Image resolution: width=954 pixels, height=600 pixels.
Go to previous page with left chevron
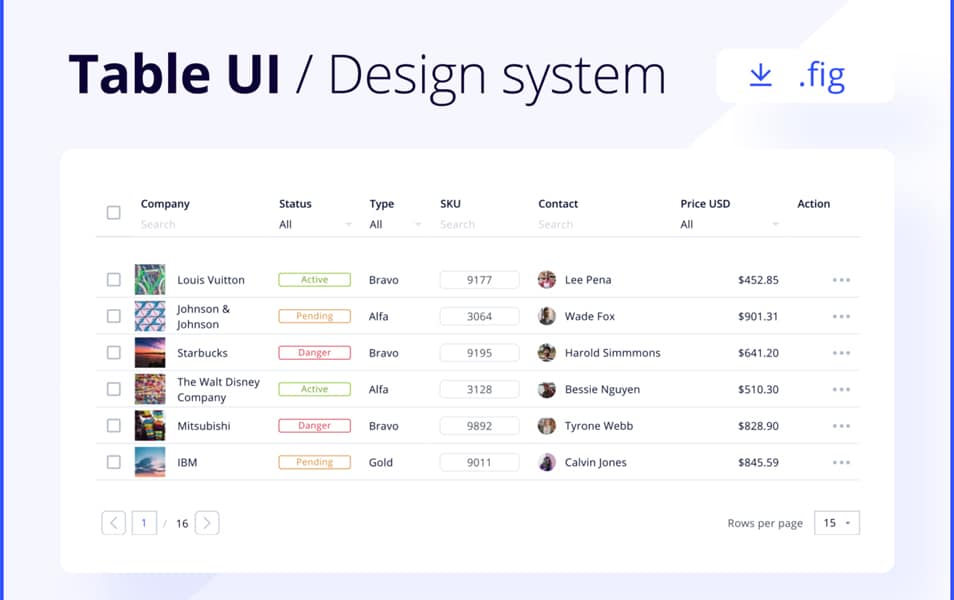point(113,522)
